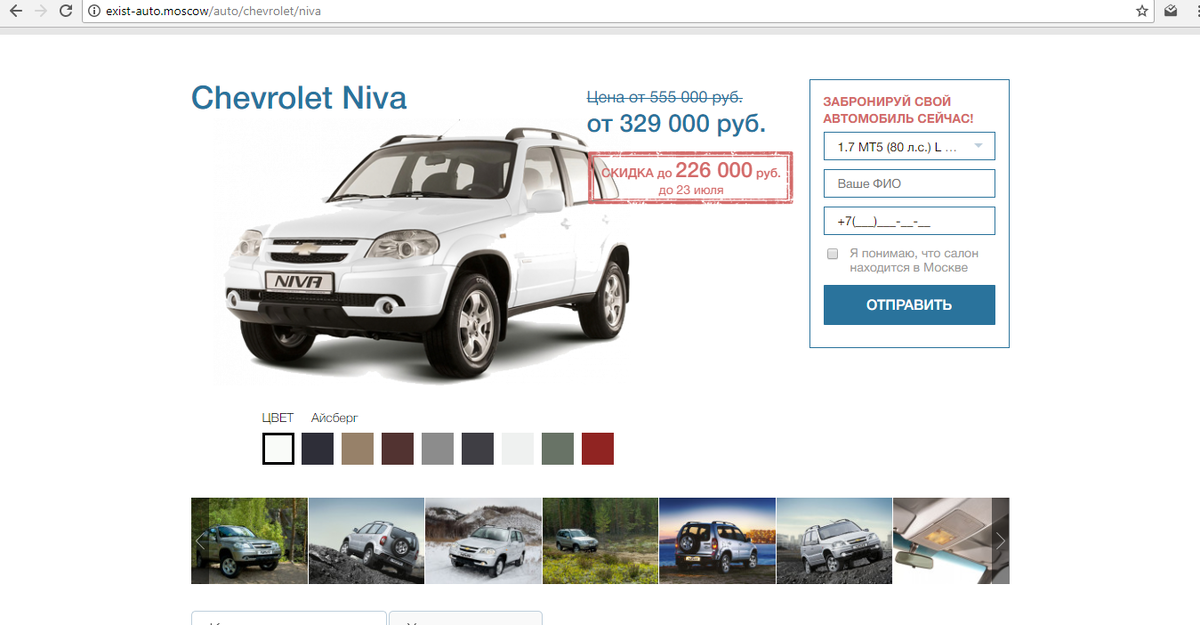Click the site info icon in address bar
This screenshot has width=1200, height=625.
tap(95, 11)
